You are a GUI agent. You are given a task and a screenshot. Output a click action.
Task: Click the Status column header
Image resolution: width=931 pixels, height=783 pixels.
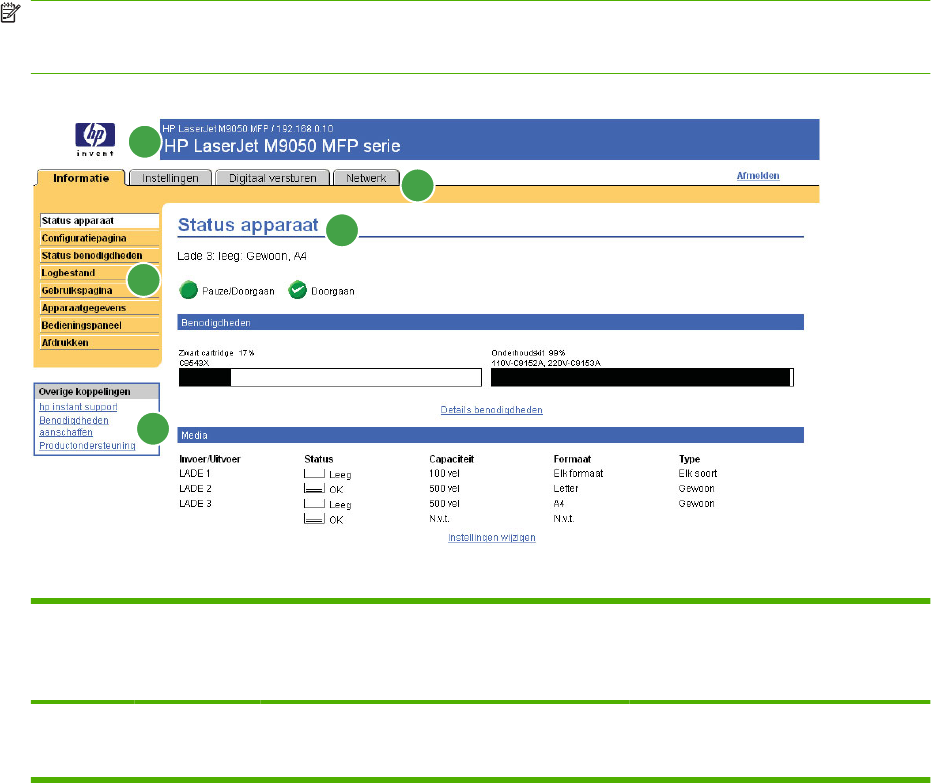coord(318,459)
